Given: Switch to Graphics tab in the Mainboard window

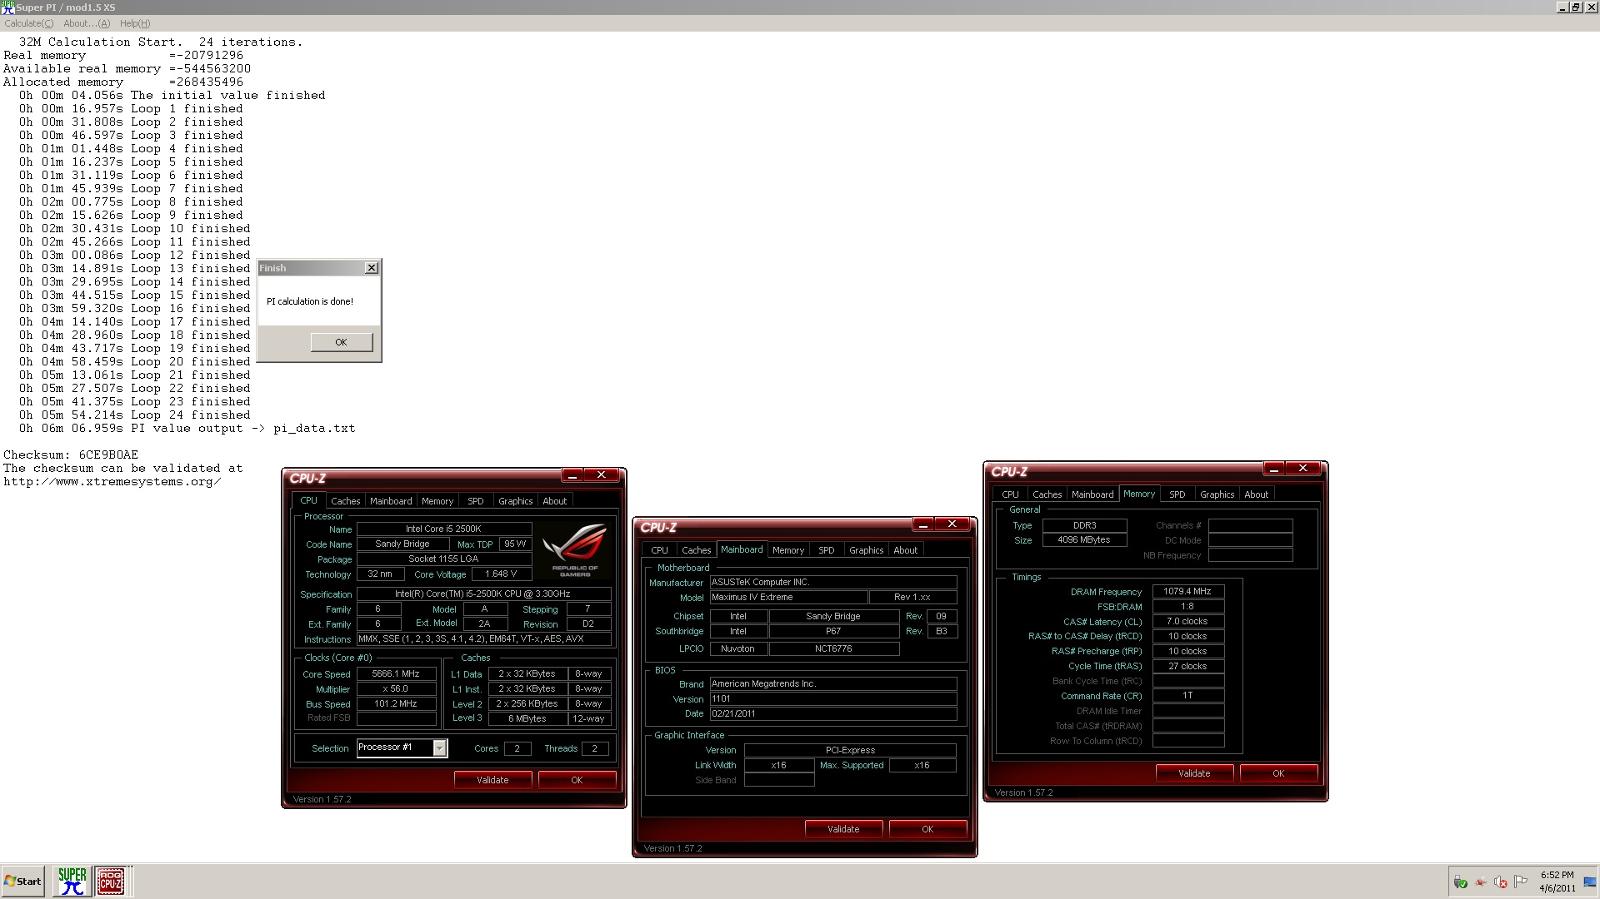Looking at the screenshot, I should click(x=866, y=550).
